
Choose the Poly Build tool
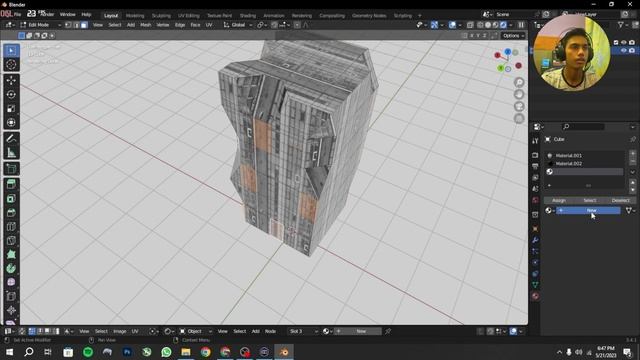coord(11,254)
